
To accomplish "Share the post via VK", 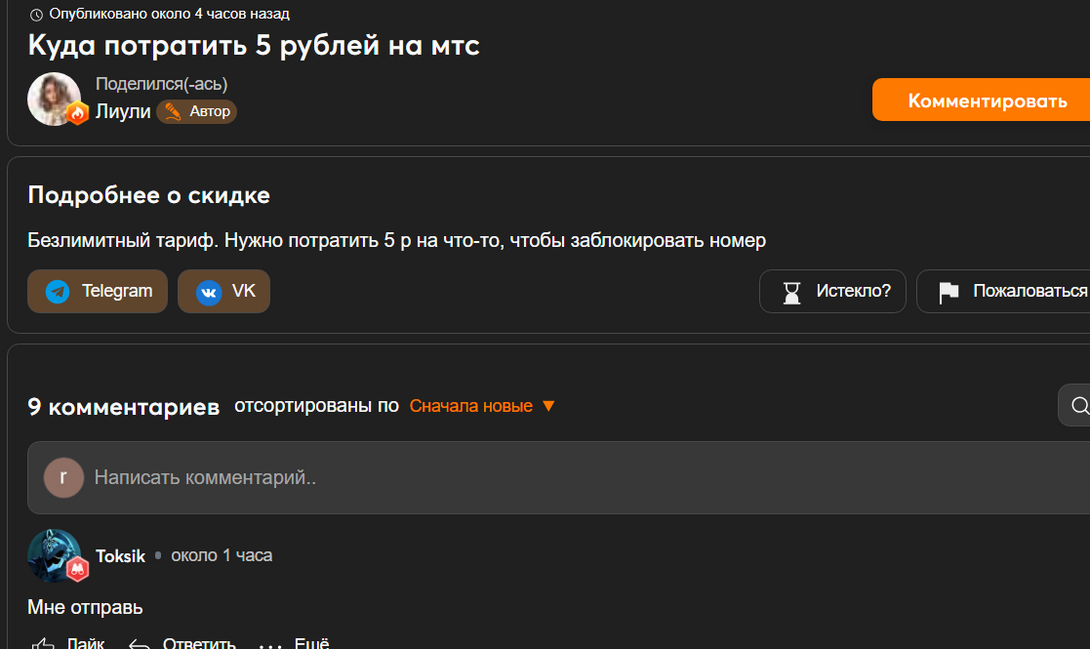I will [x=224, y=291].
